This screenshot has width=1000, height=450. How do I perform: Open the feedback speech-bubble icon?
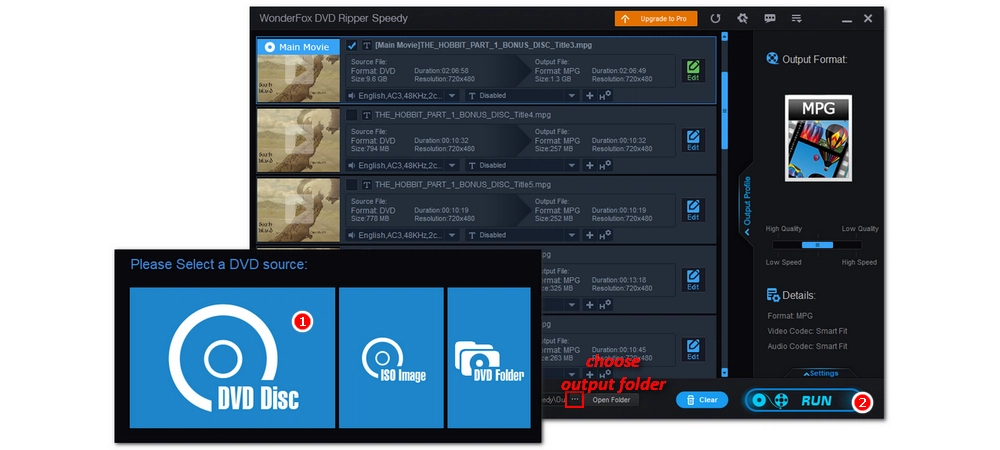click(x=769, y=18)
